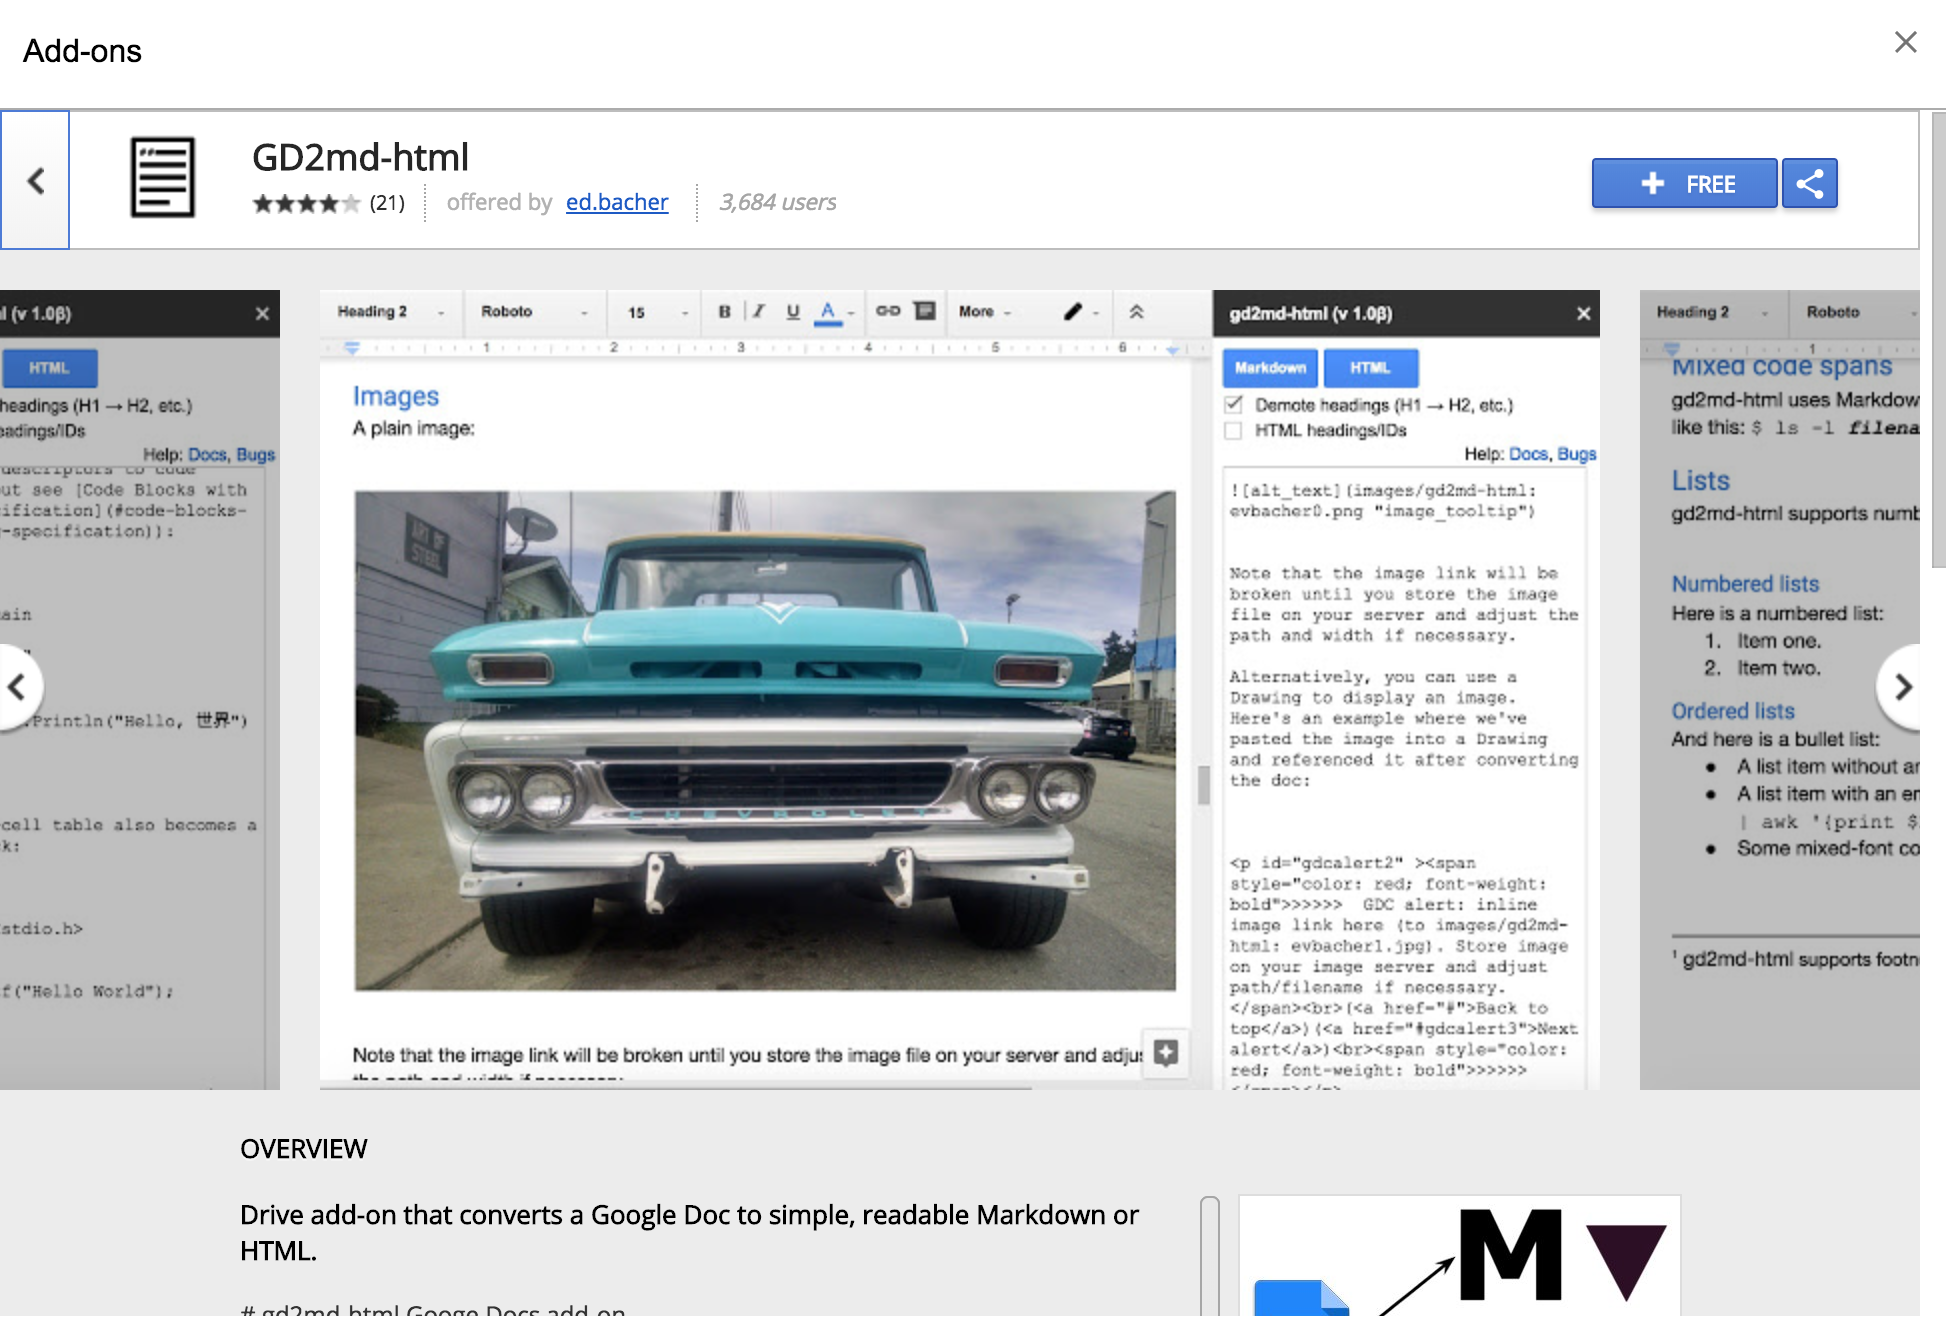This screenshot has width=1946, height=1322.
Task: Toggle Demote headings checkbox
Action: pyautogui.click(x=1234, y=404)
